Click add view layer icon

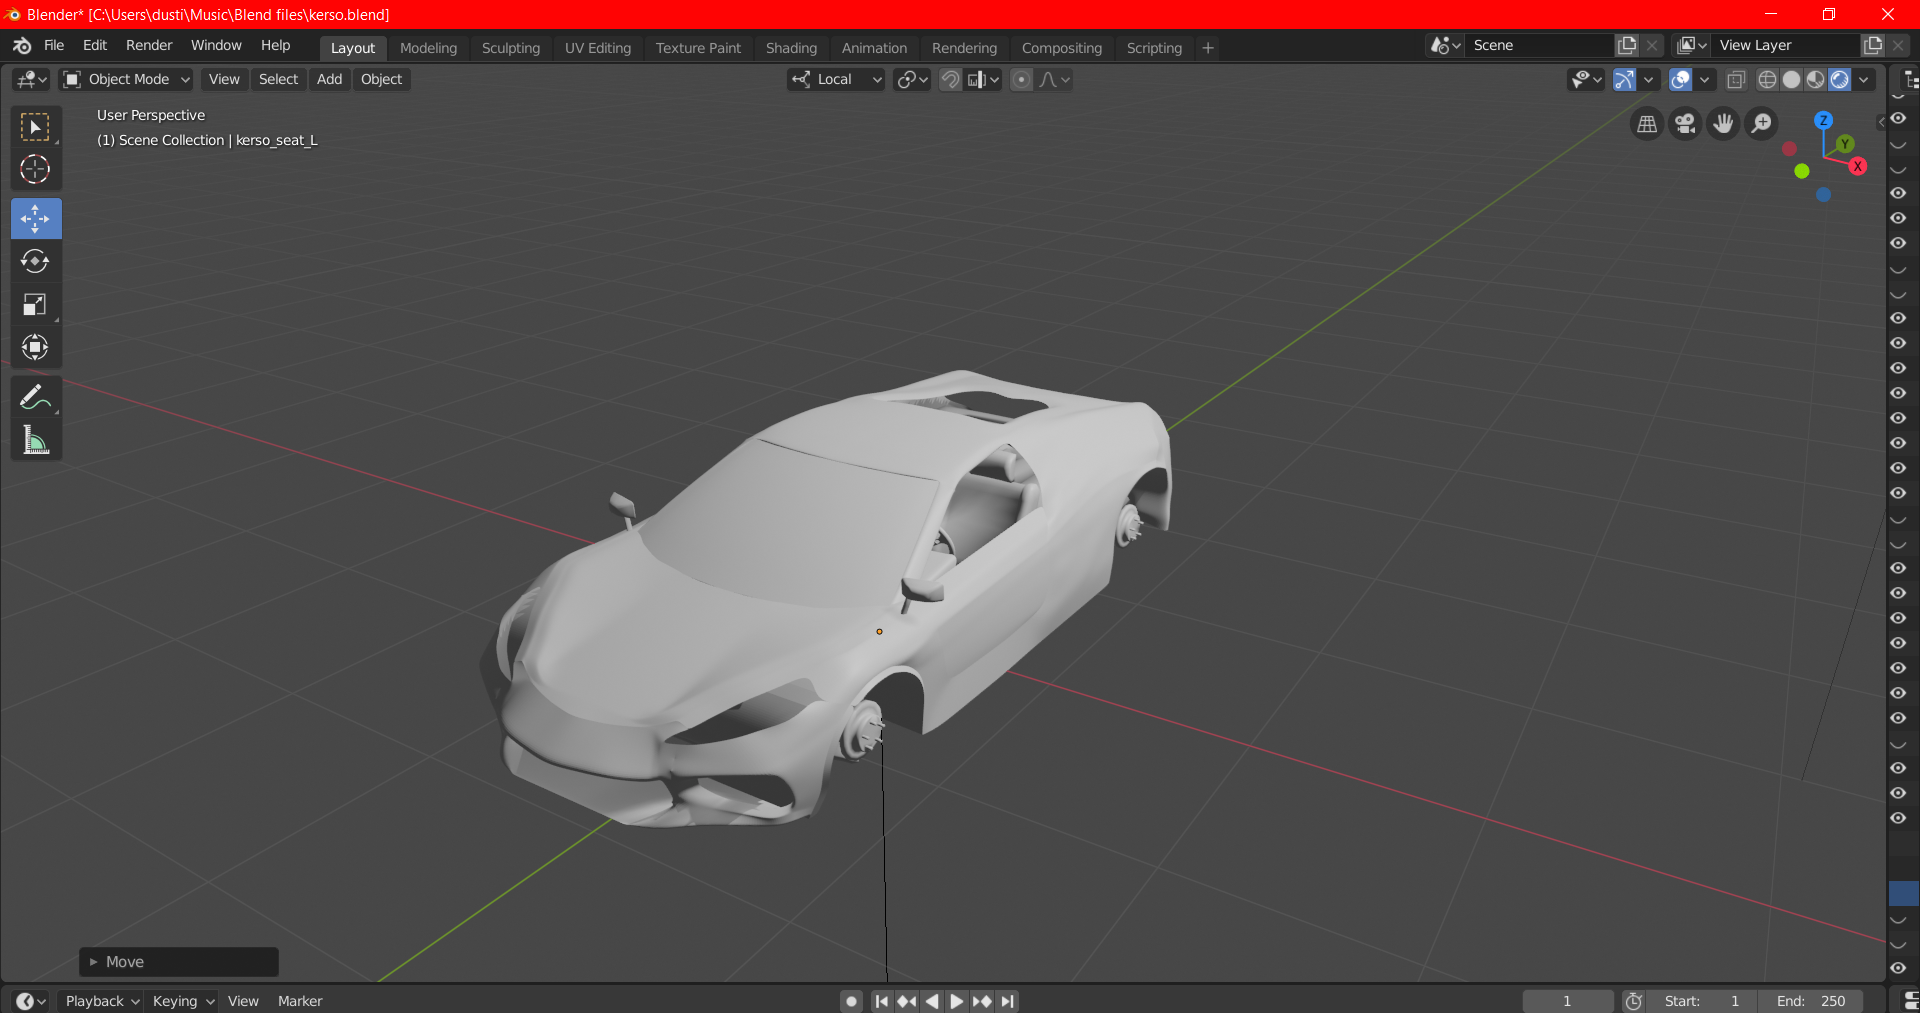1873,45
